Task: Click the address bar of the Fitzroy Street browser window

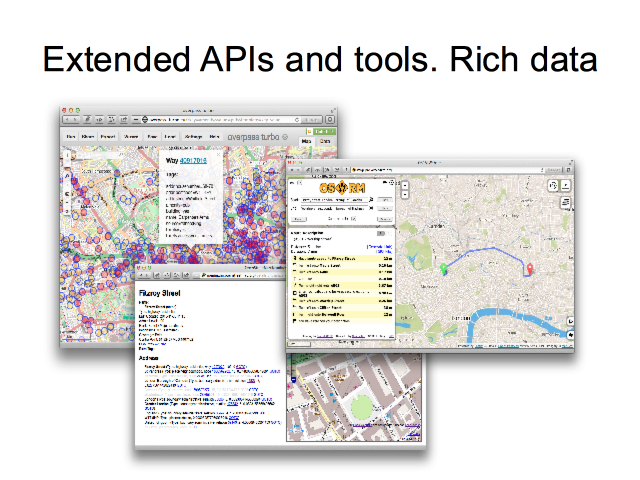Action: tap(241, 276)
